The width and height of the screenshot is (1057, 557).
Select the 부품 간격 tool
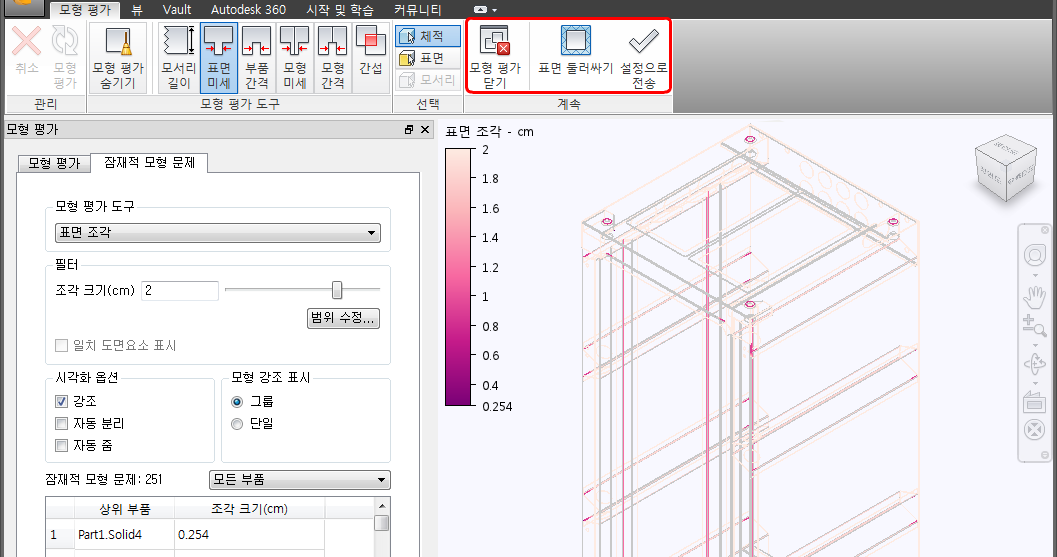pos(256,58)
